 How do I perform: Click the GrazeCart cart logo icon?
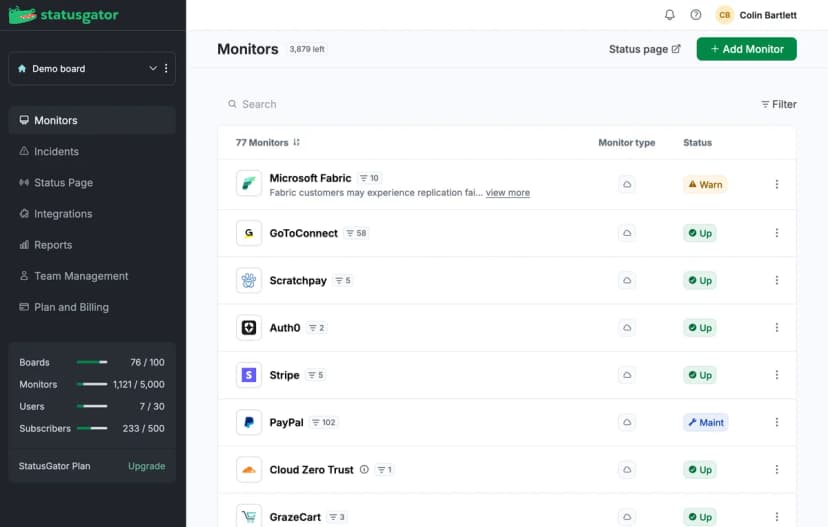pos(249,516)
